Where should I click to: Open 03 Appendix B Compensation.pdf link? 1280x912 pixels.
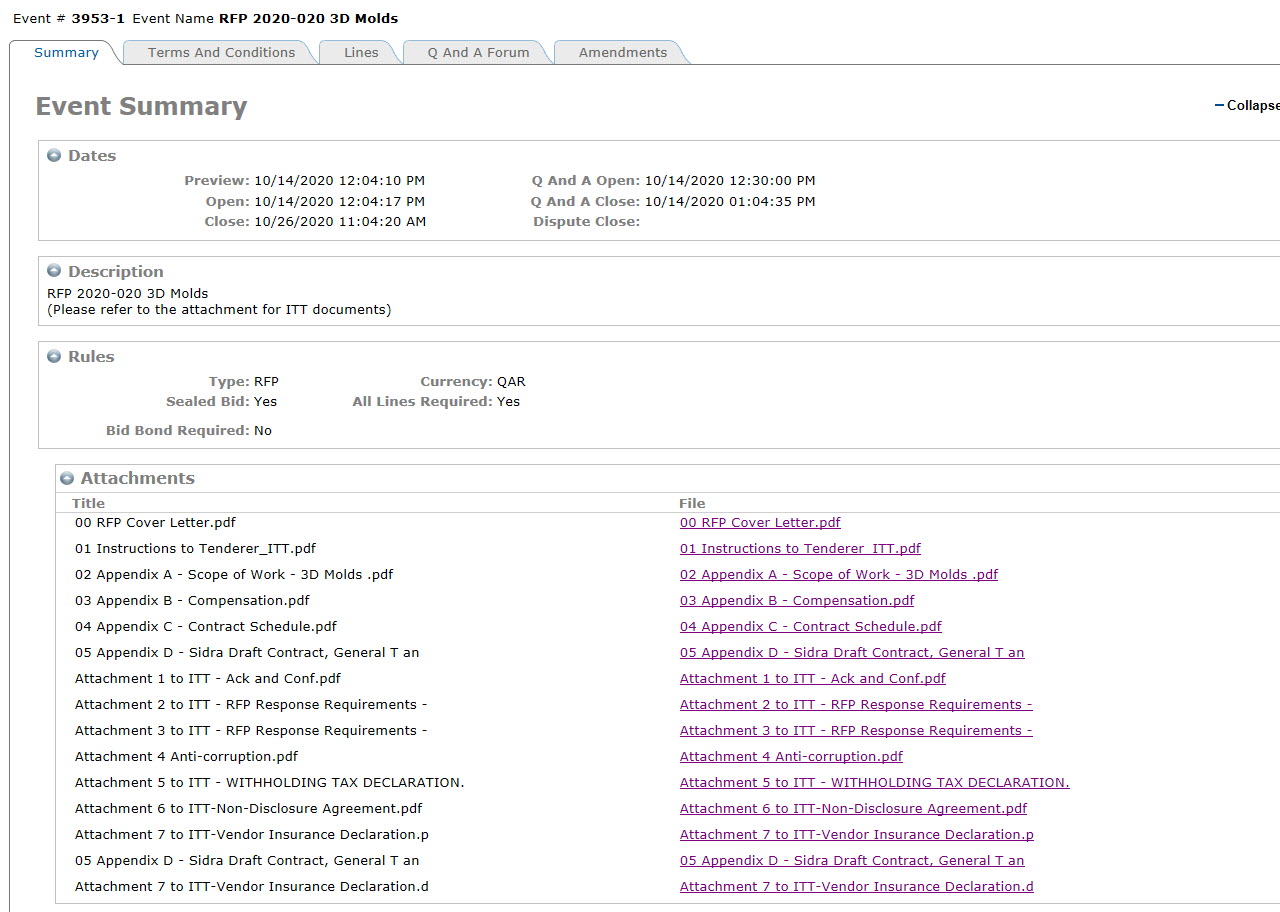797,600
